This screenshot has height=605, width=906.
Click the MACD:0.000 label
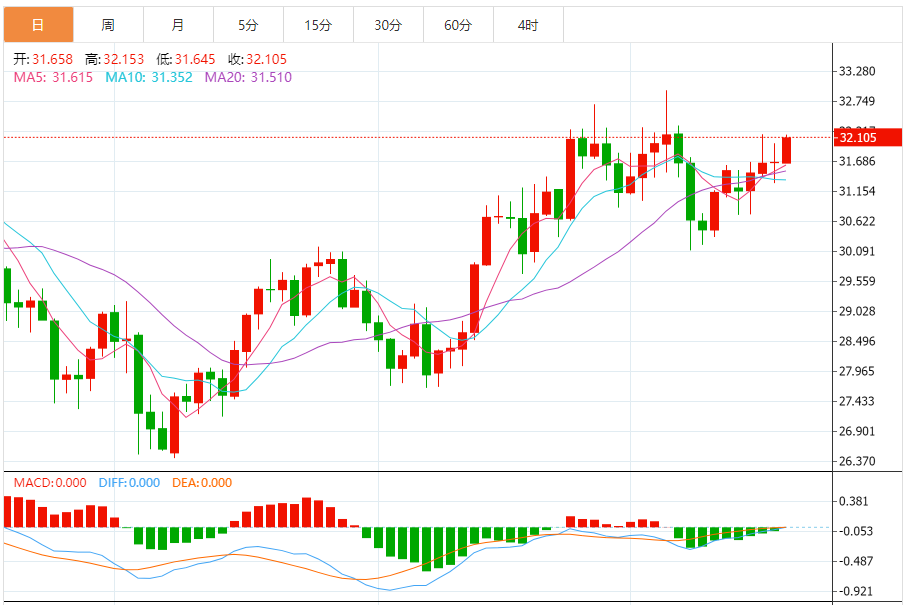50,483
